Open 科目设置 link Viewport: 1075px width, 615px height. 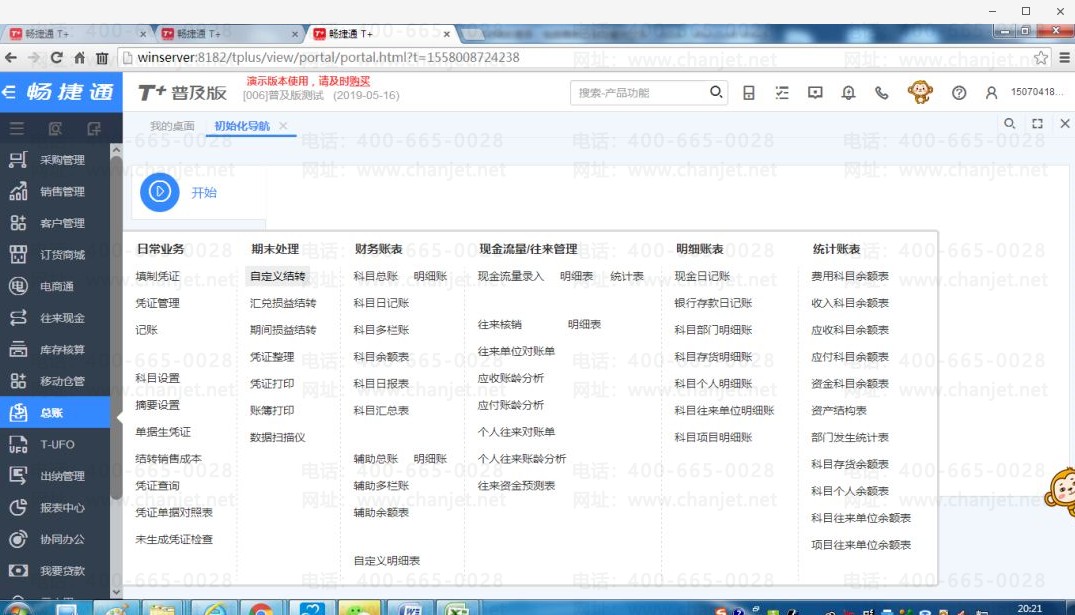click(x=158, y=378)
